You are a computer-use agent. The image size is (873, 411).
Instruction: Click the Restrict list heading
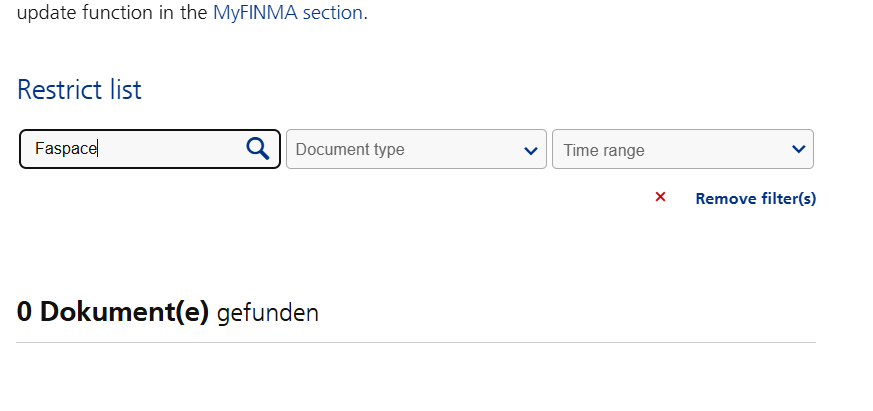coord(79,90)
